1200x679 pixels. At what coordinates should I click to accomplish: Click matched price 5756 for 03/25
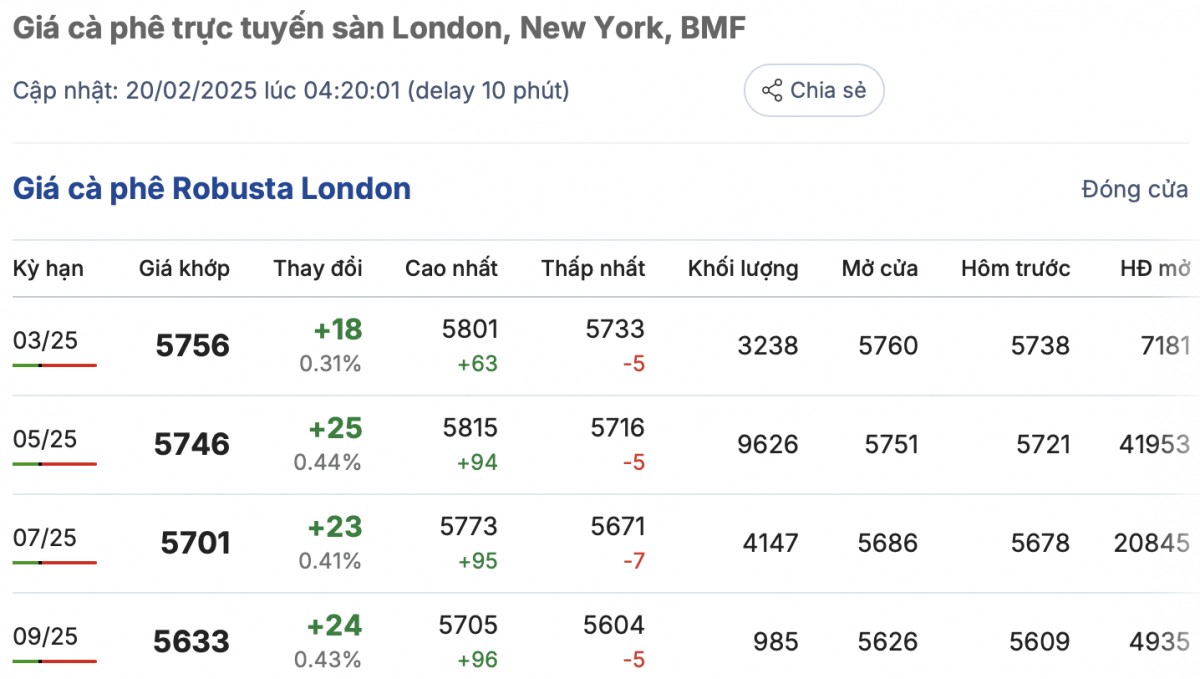(x=193, y=346)
